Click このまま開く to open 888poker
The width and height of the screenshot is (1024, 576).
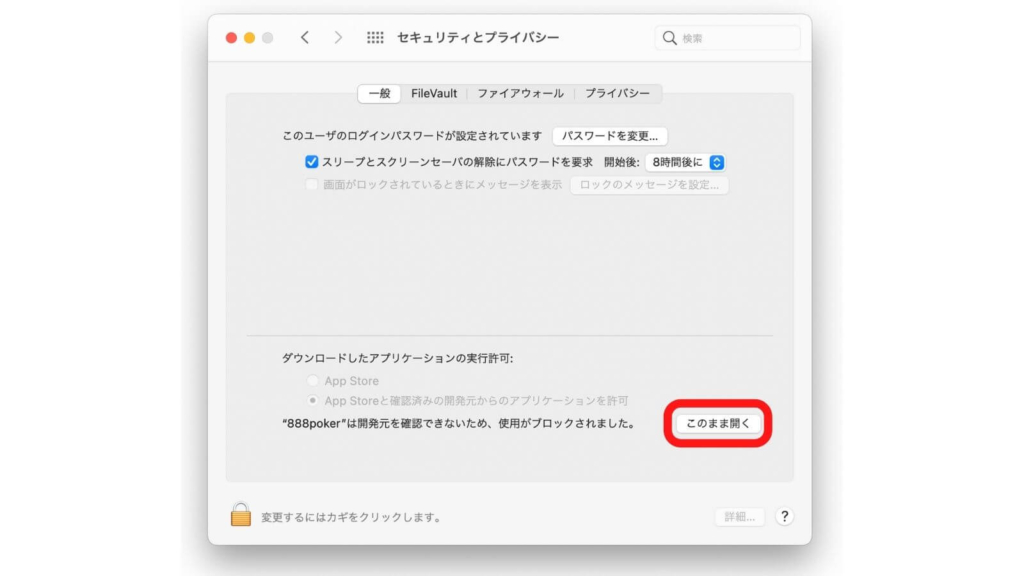tap(718, 423)
